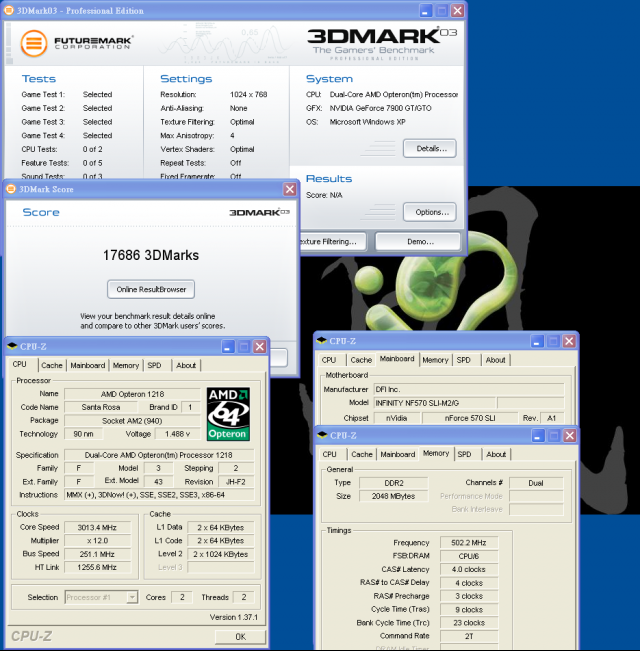Open SPD tab in the CPU-Z Motherboard window

point(464,360)
